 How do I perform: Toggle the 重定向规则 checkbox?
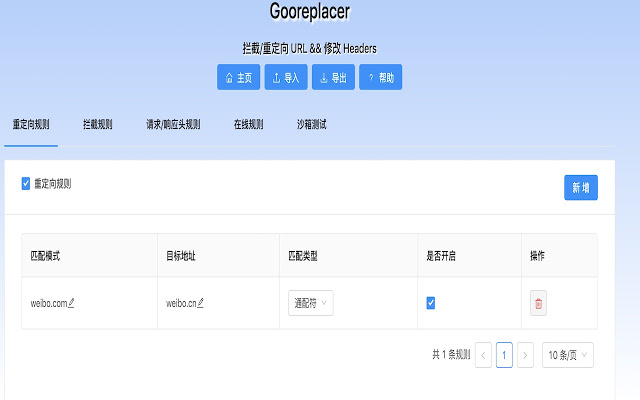click(x=26, y=184)
